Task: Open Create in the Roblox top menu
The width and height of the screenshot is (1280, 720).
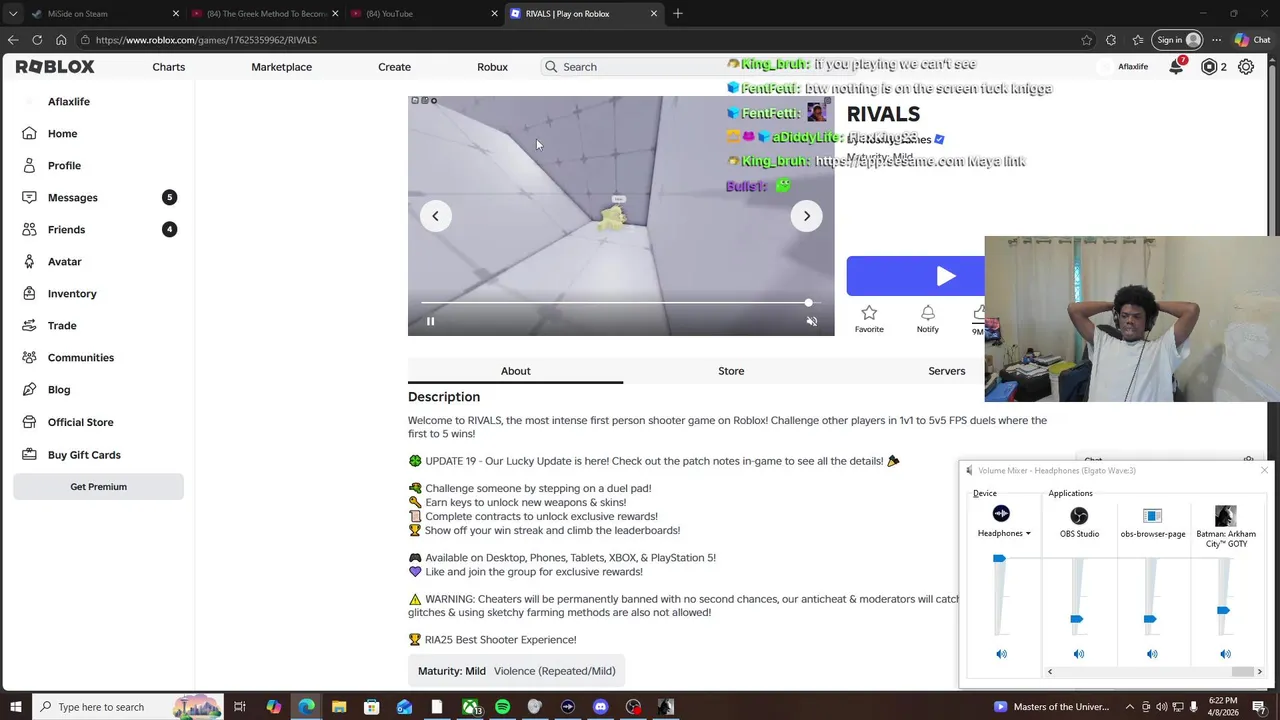Action: pos(394,67)
